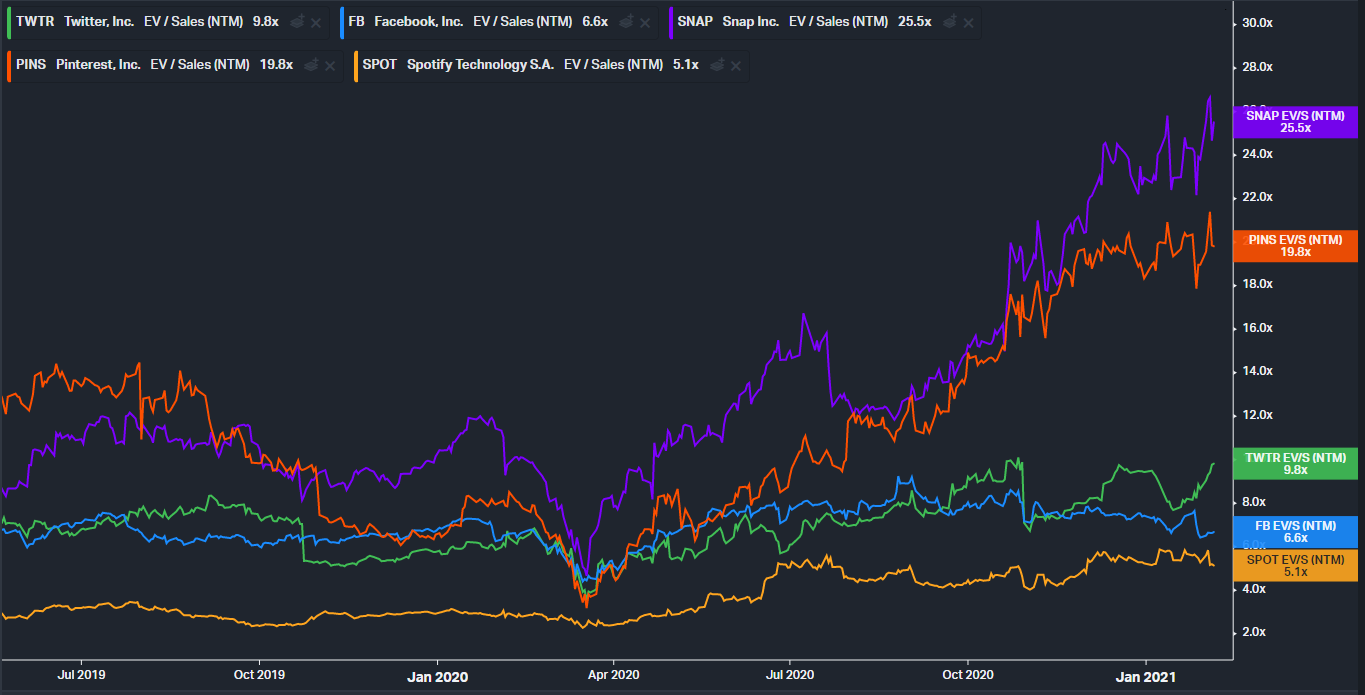Click 'EV / Sales (NTM)' in the PINS legend
This screenshot has height=695, width=1365.
click(200, 65)
